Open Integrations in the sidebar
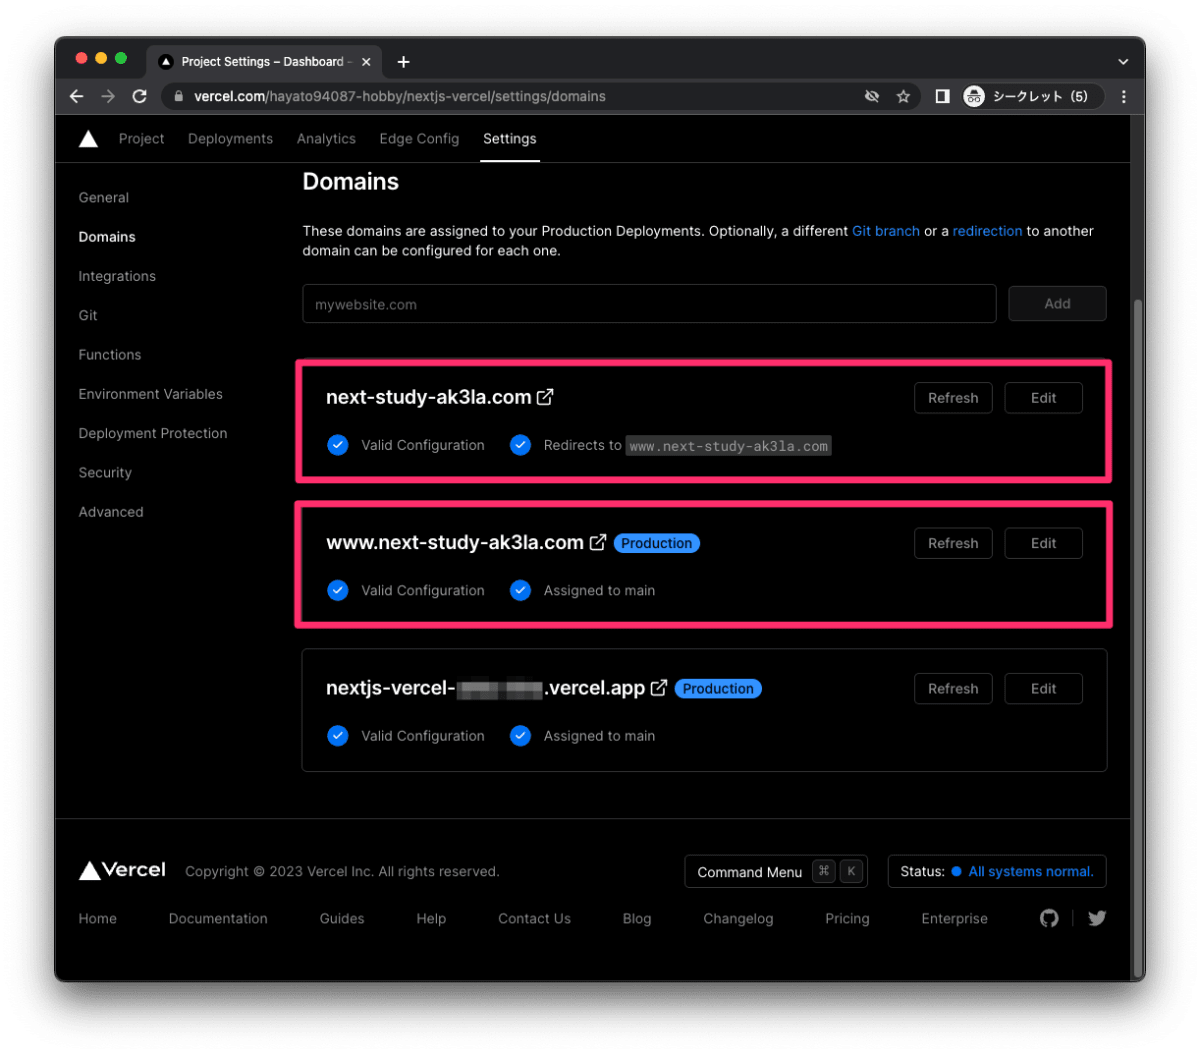 117,276
